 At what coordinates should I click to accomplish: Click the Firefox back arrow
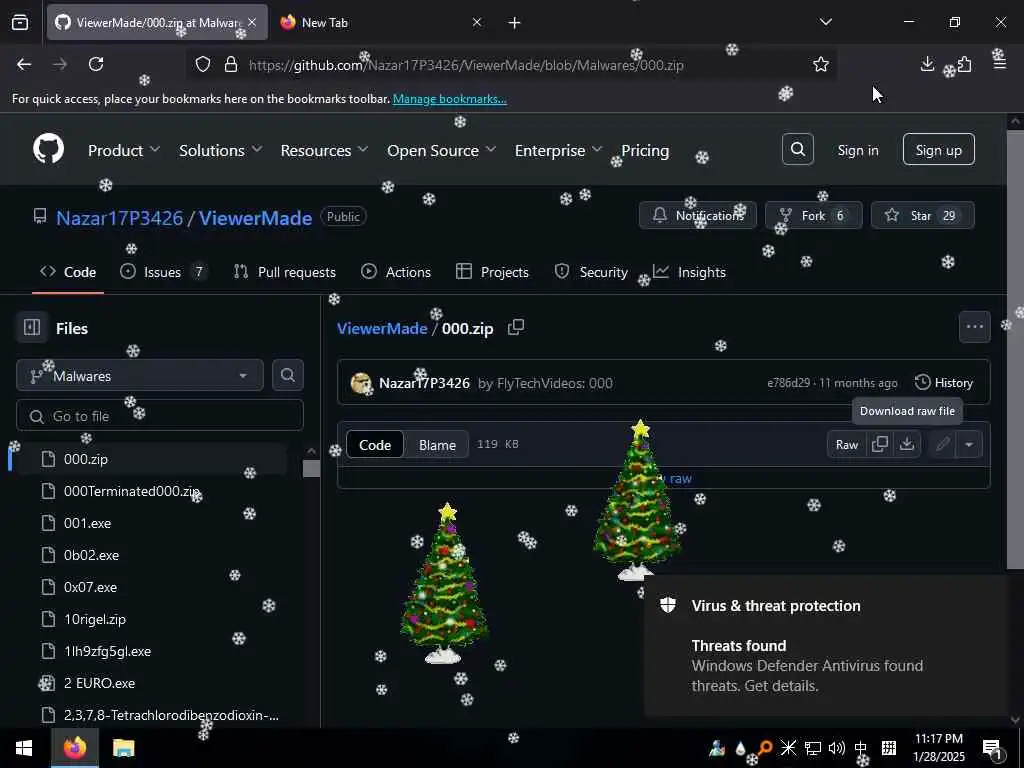pyautogui.click(x=24, y=64)
